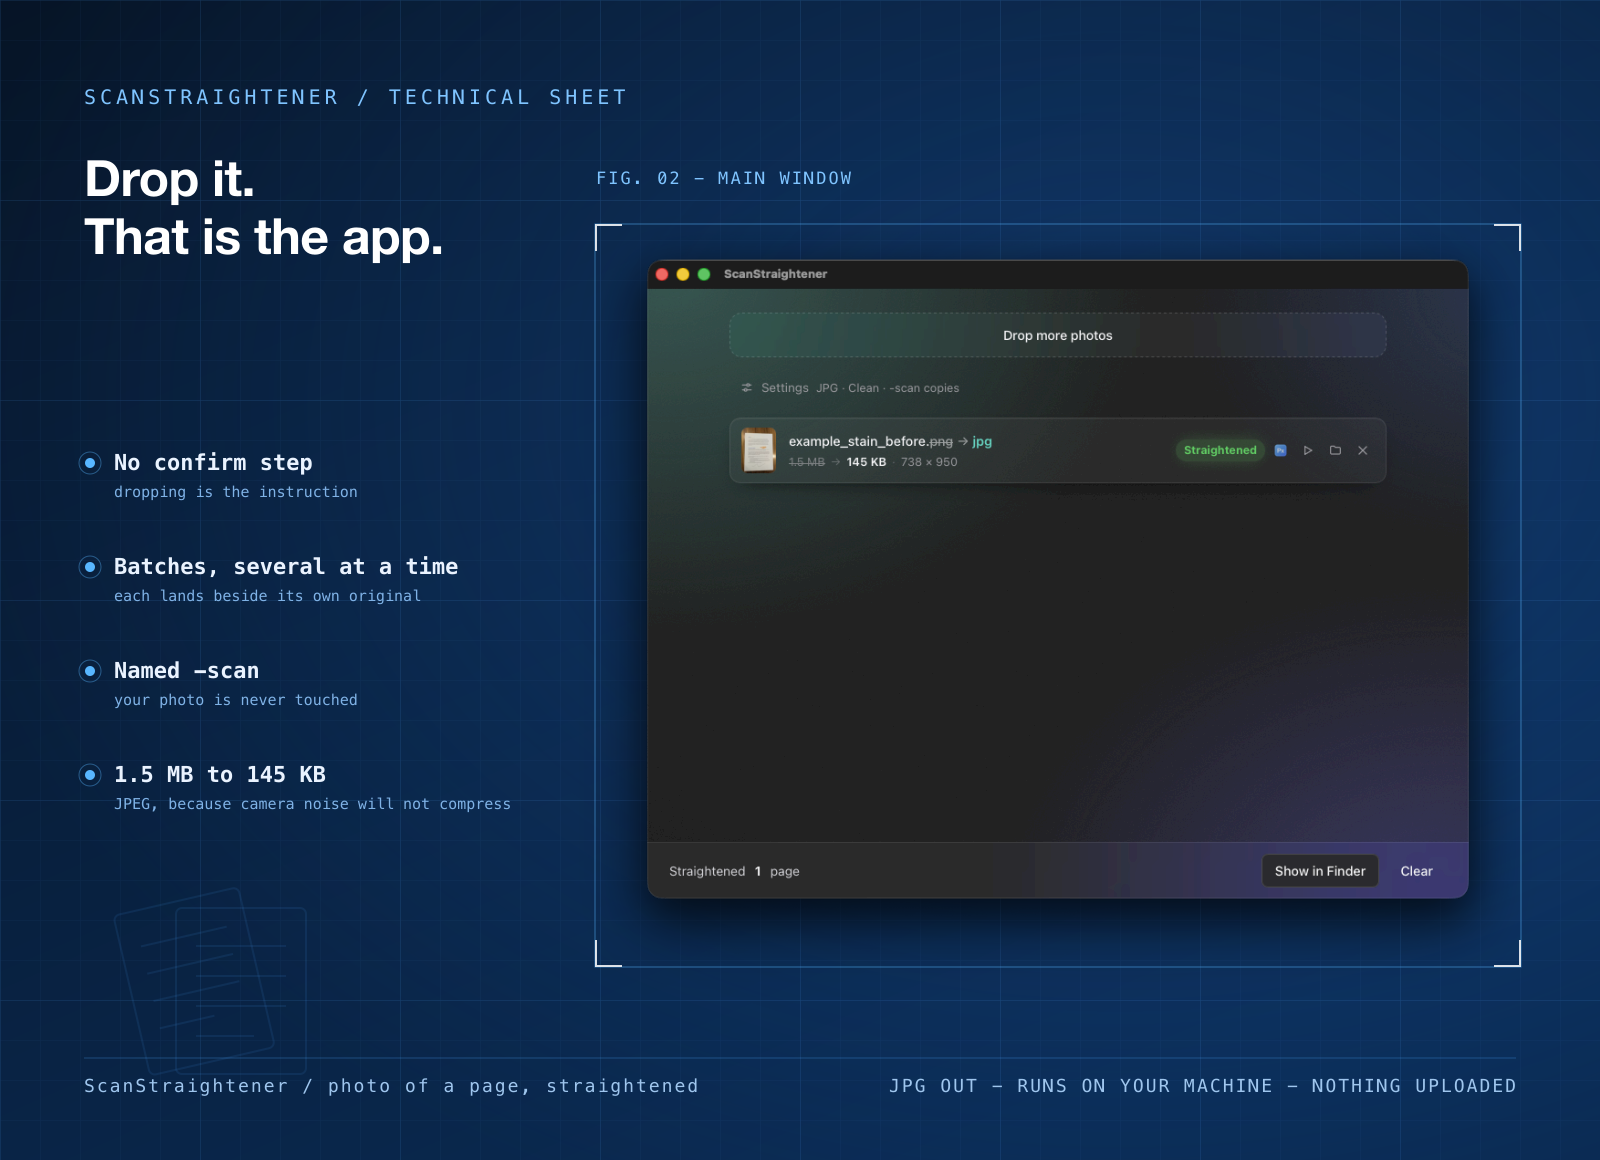Viewport: 1600px width, 1160px height.
Task: Click the 'Named -scan' heading
Action: point(186,670)
